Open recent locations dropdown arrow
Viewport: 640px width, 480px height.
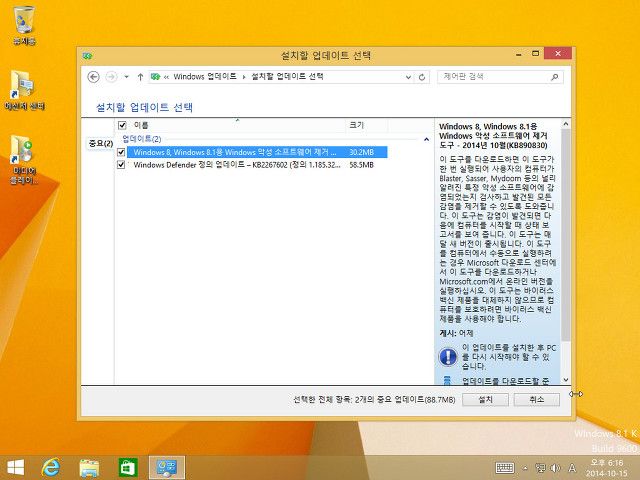[127, 77]
